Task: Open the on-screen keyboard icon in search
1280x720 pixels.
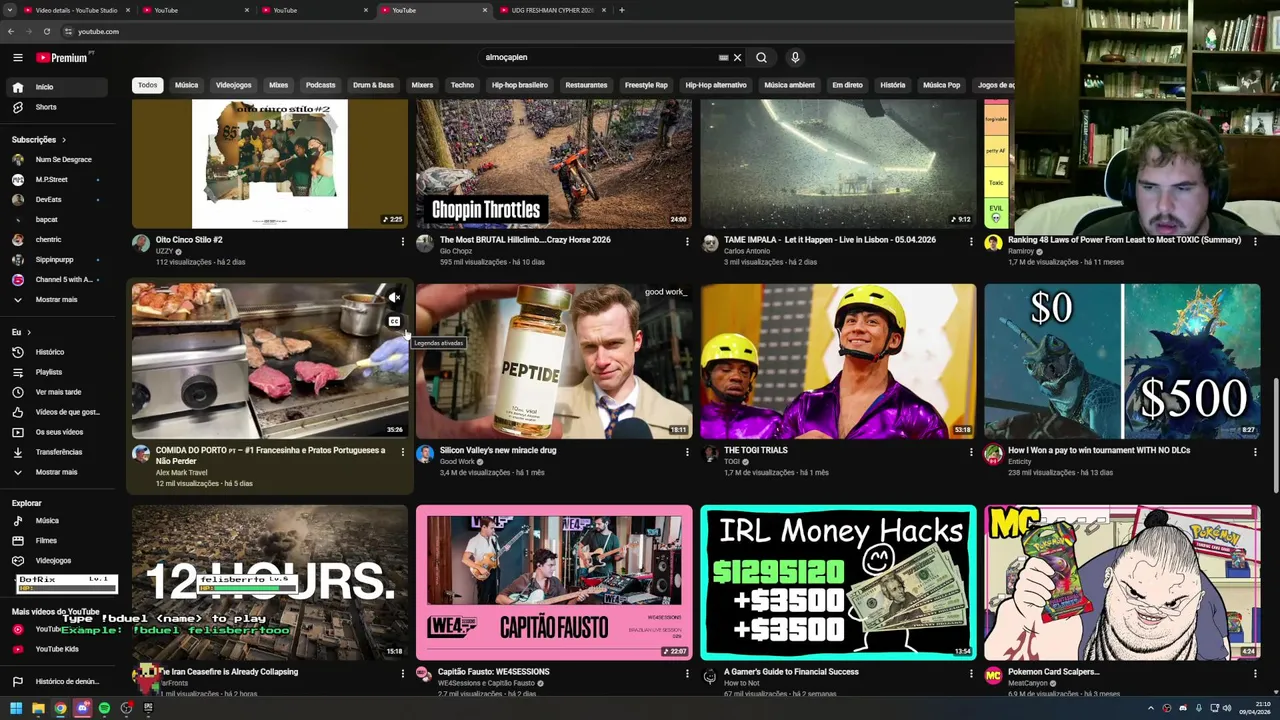Action: [x=723, y=57]
